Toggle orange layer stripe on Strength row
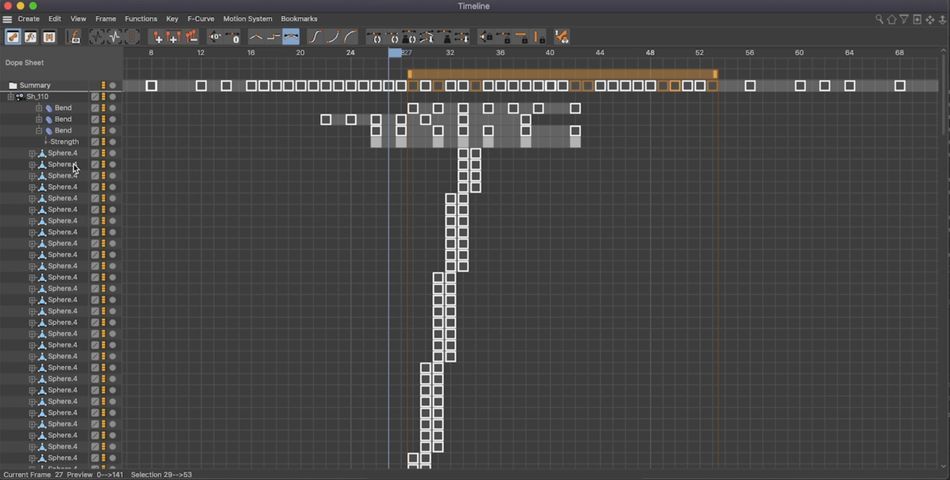Screen dimensions: 950x480 click(x=104, y=142)
